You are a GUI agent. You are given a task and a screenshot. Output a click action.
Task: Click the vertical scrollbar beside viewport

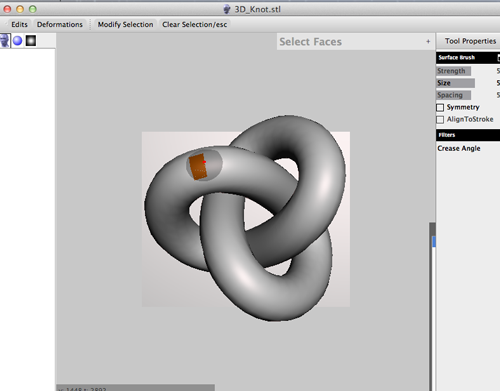pos(432,307)
